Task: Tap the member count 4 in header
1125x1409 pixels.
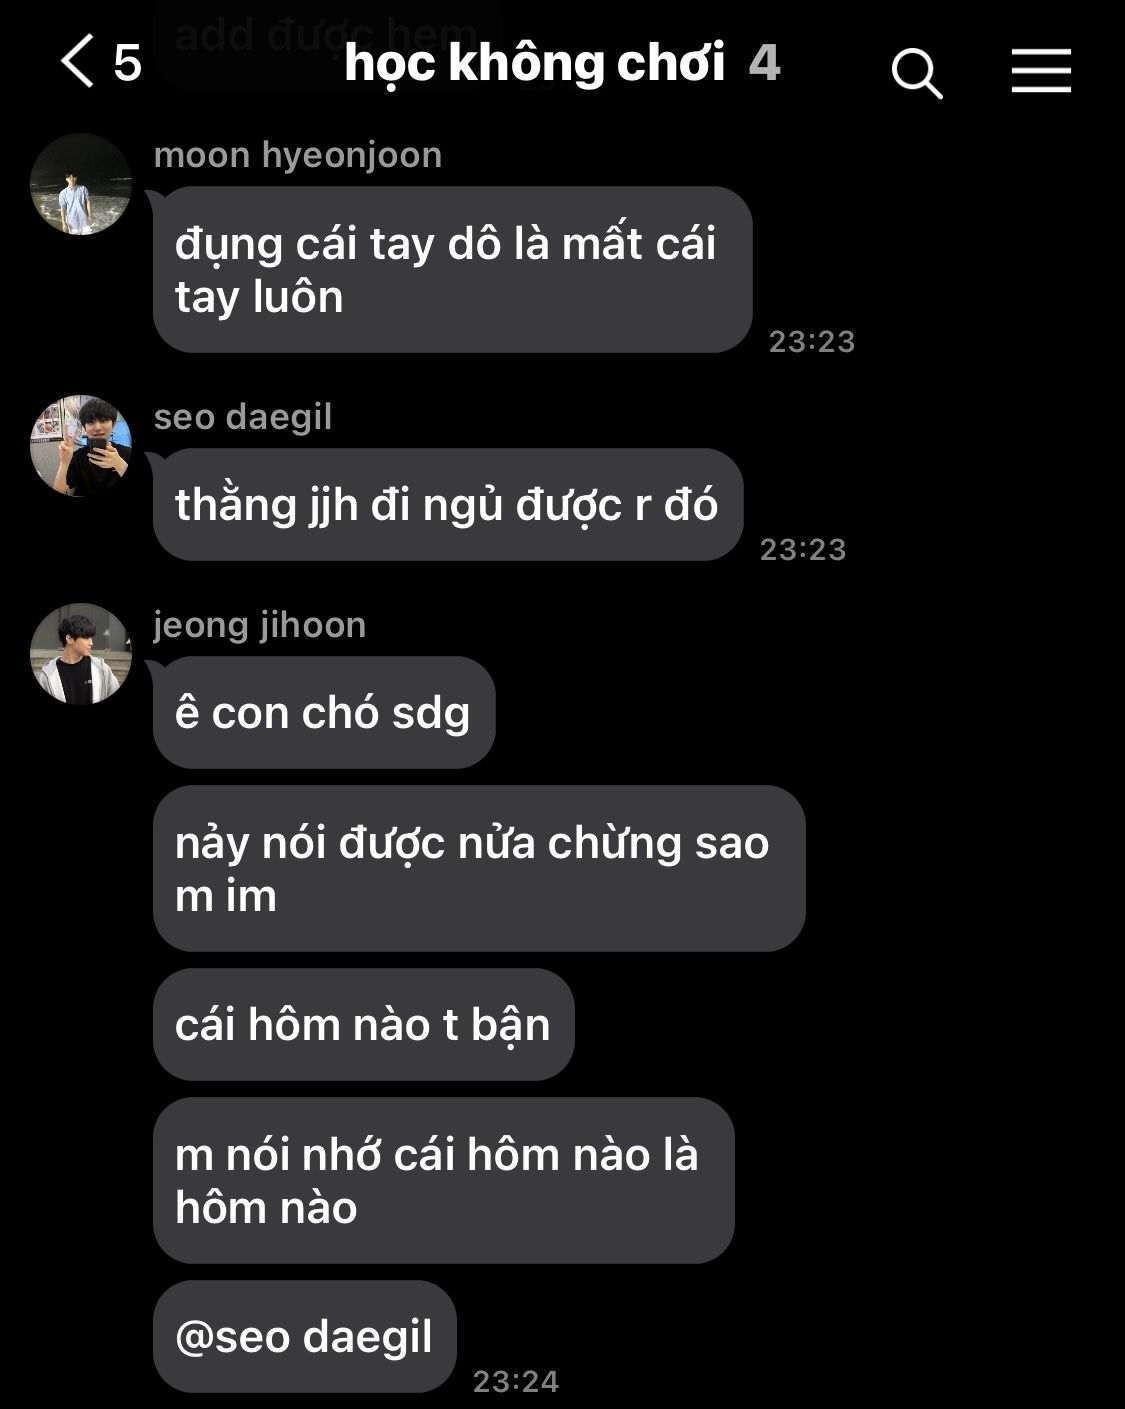Action: (764, 63)
